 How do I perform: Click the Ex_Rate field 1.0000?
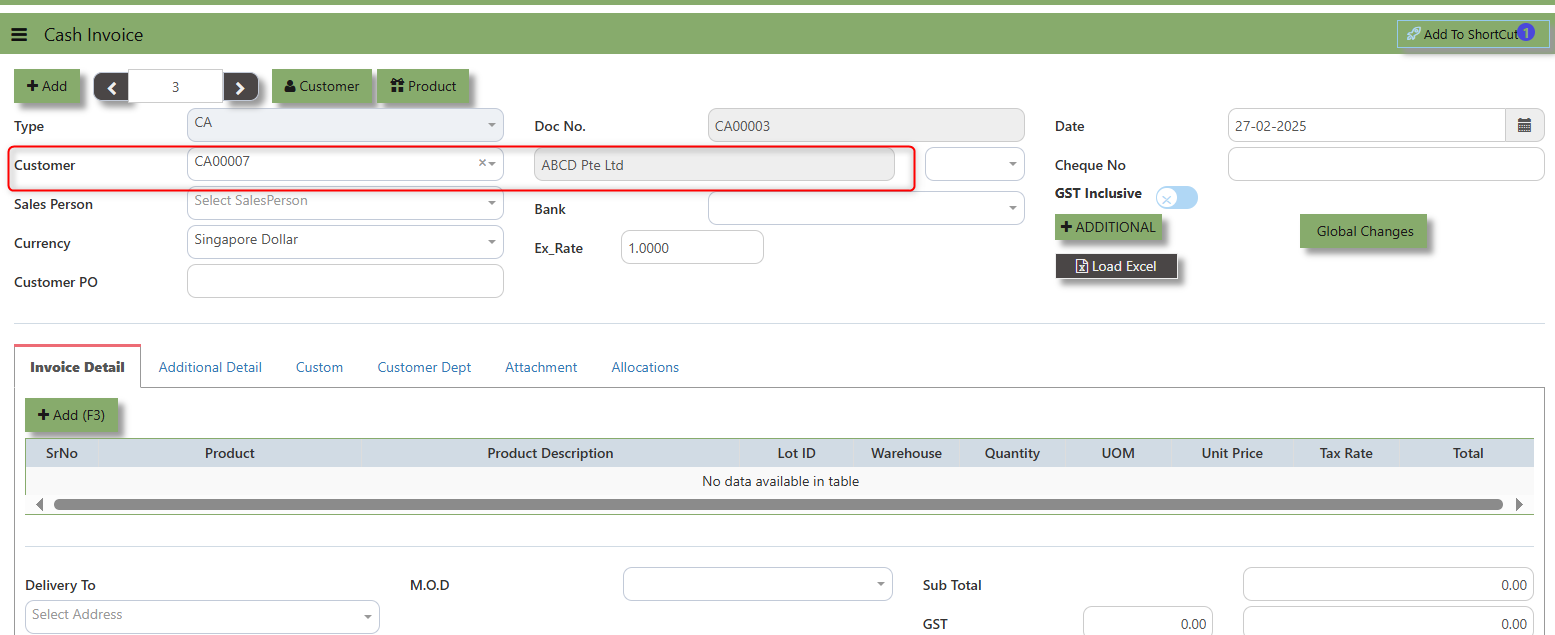tap(692, 247)
